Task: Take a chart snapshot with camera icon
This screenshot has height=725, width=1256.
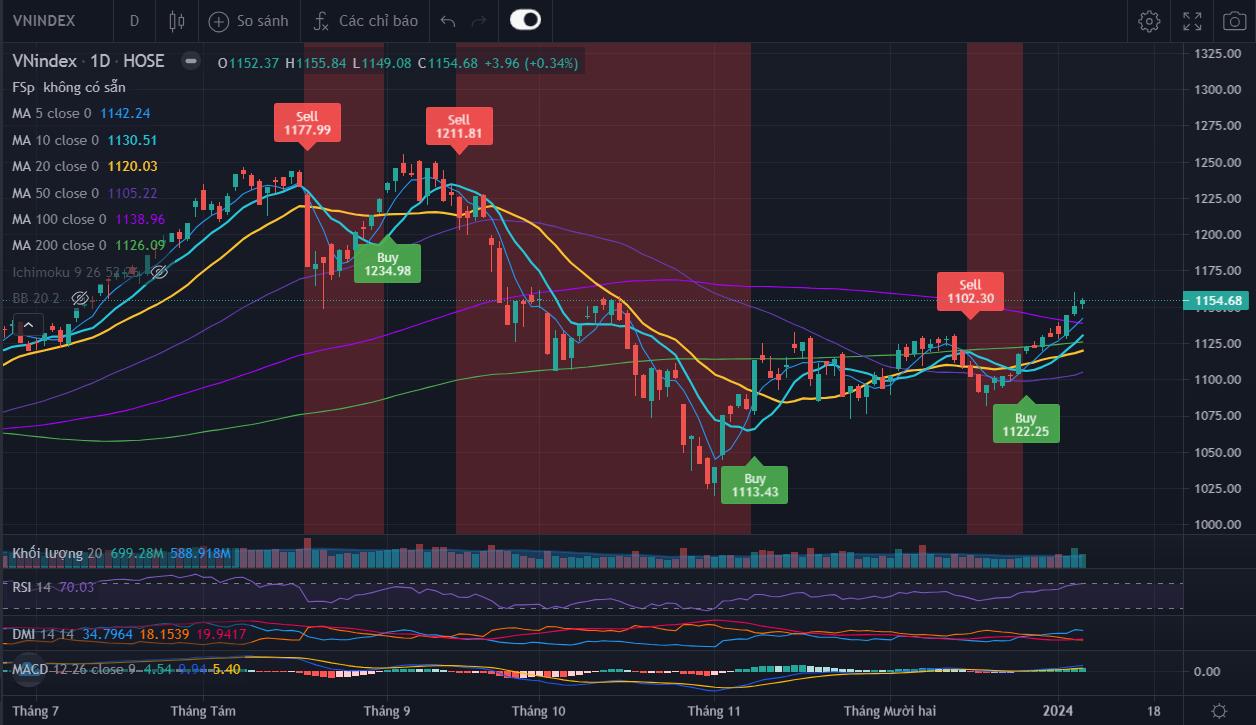Action: pyautogui.click(x=1234, y=20)
